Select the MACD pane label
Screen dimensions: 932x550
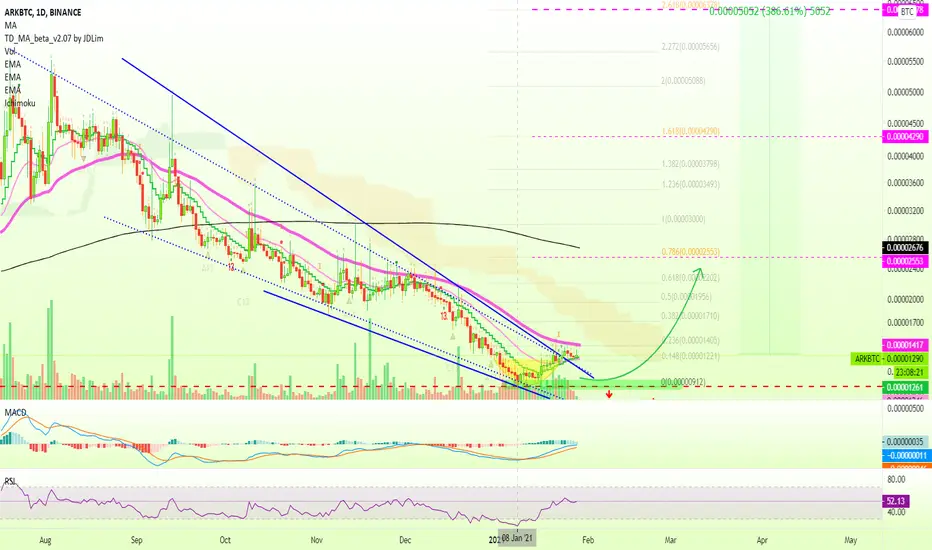coord(15,413)
